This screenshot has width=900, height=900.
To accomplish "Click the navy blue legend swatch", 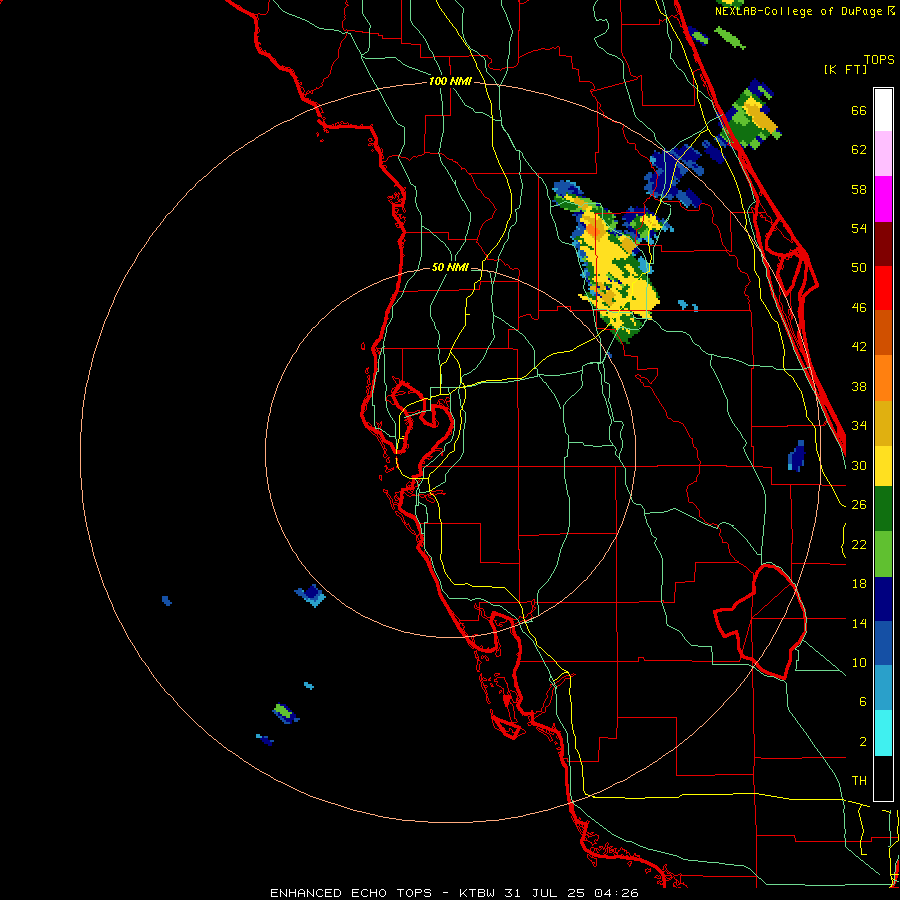I will point(883,599).
